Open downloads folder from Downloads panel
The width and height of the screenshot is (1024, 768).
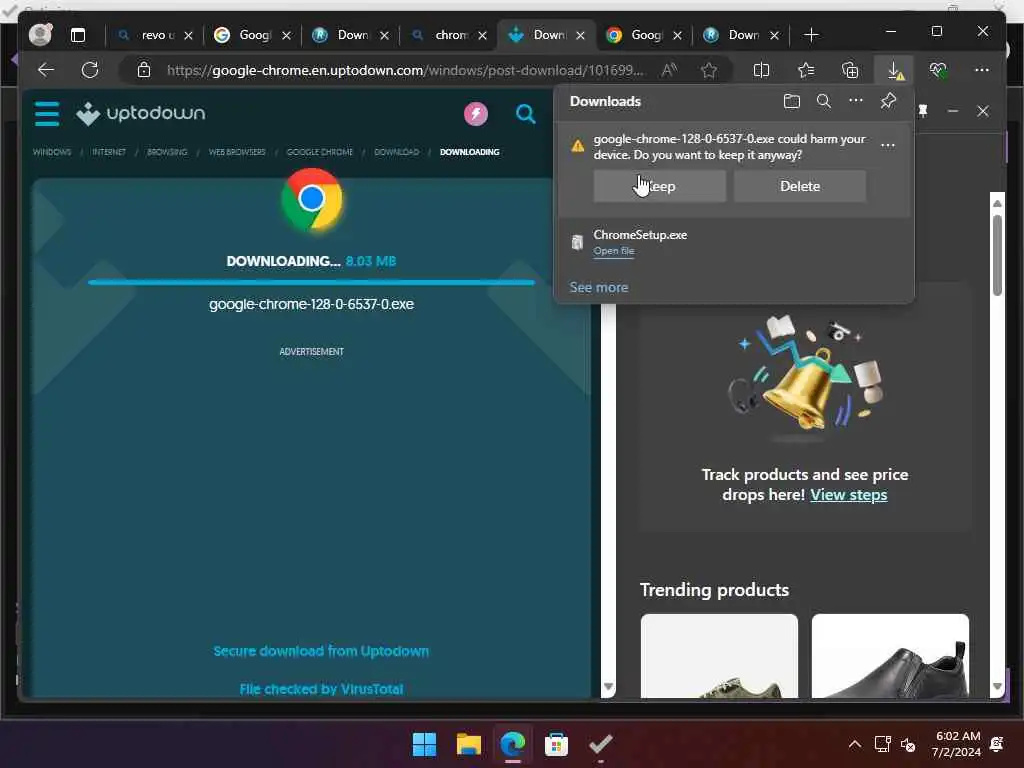(792, 101)
